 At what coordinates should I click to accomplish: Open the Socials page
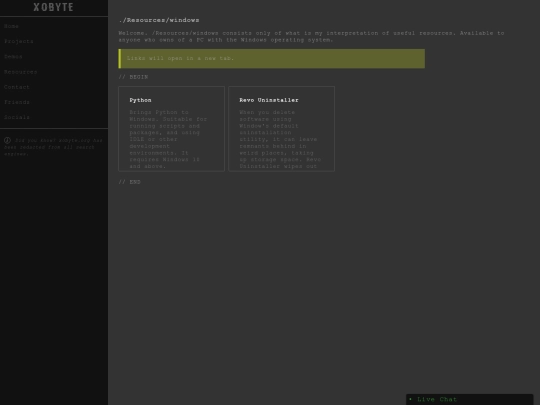coord(17,117)
